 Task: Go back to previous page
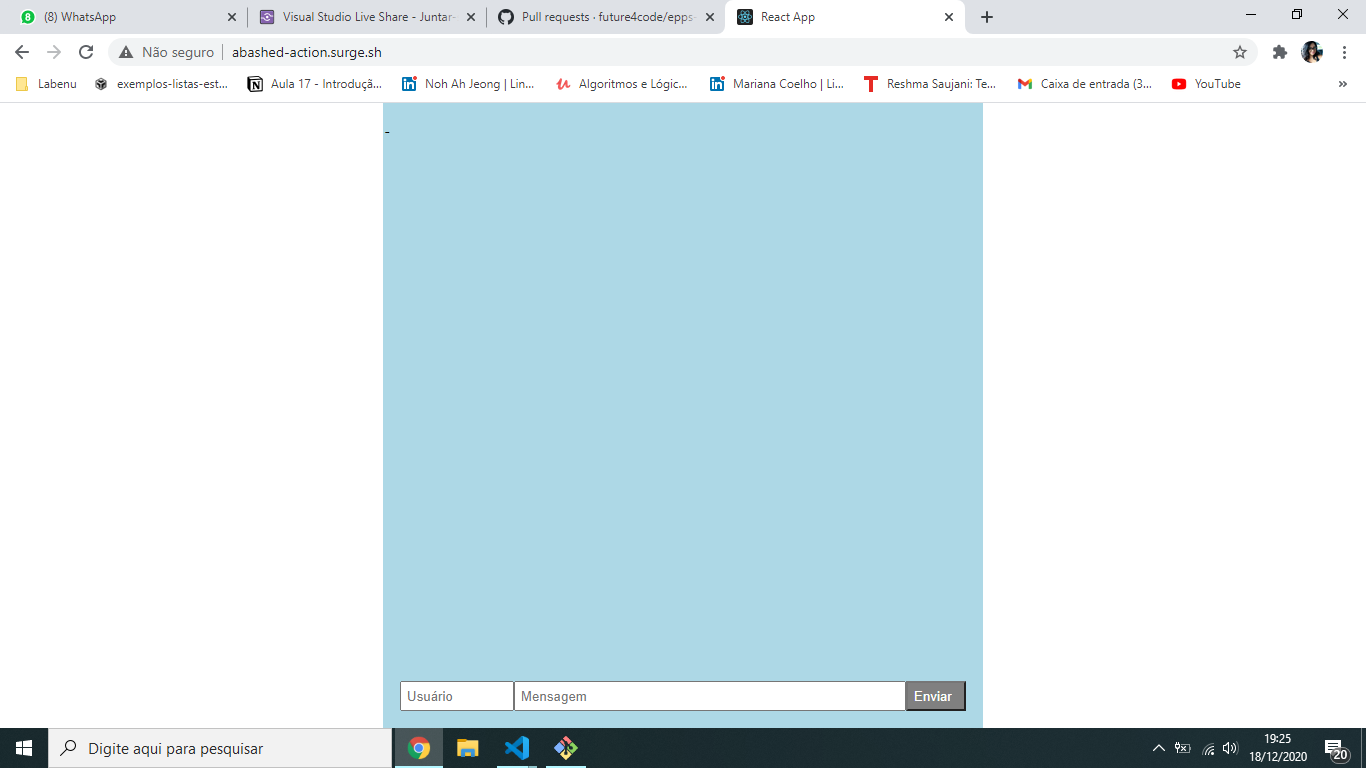(x=22, y=52)
